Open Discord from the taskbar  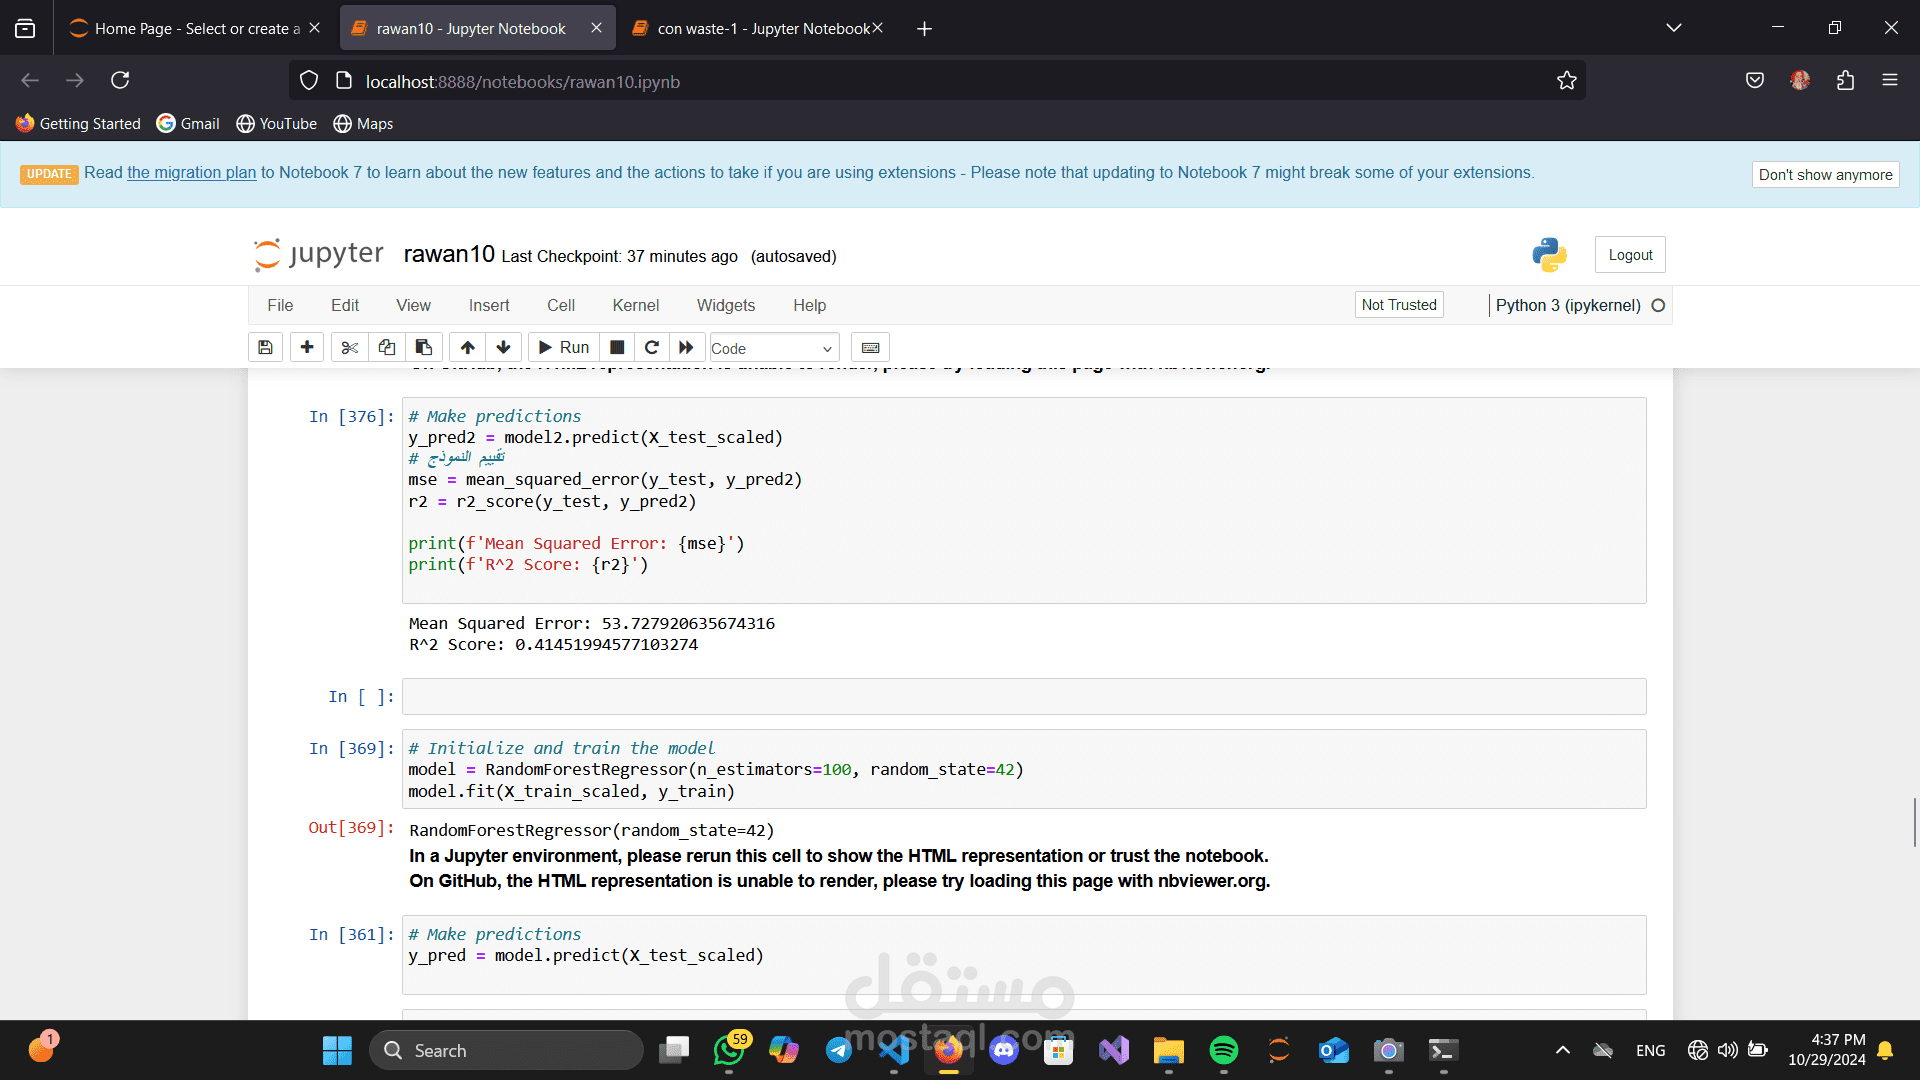coord(1004,1050)
